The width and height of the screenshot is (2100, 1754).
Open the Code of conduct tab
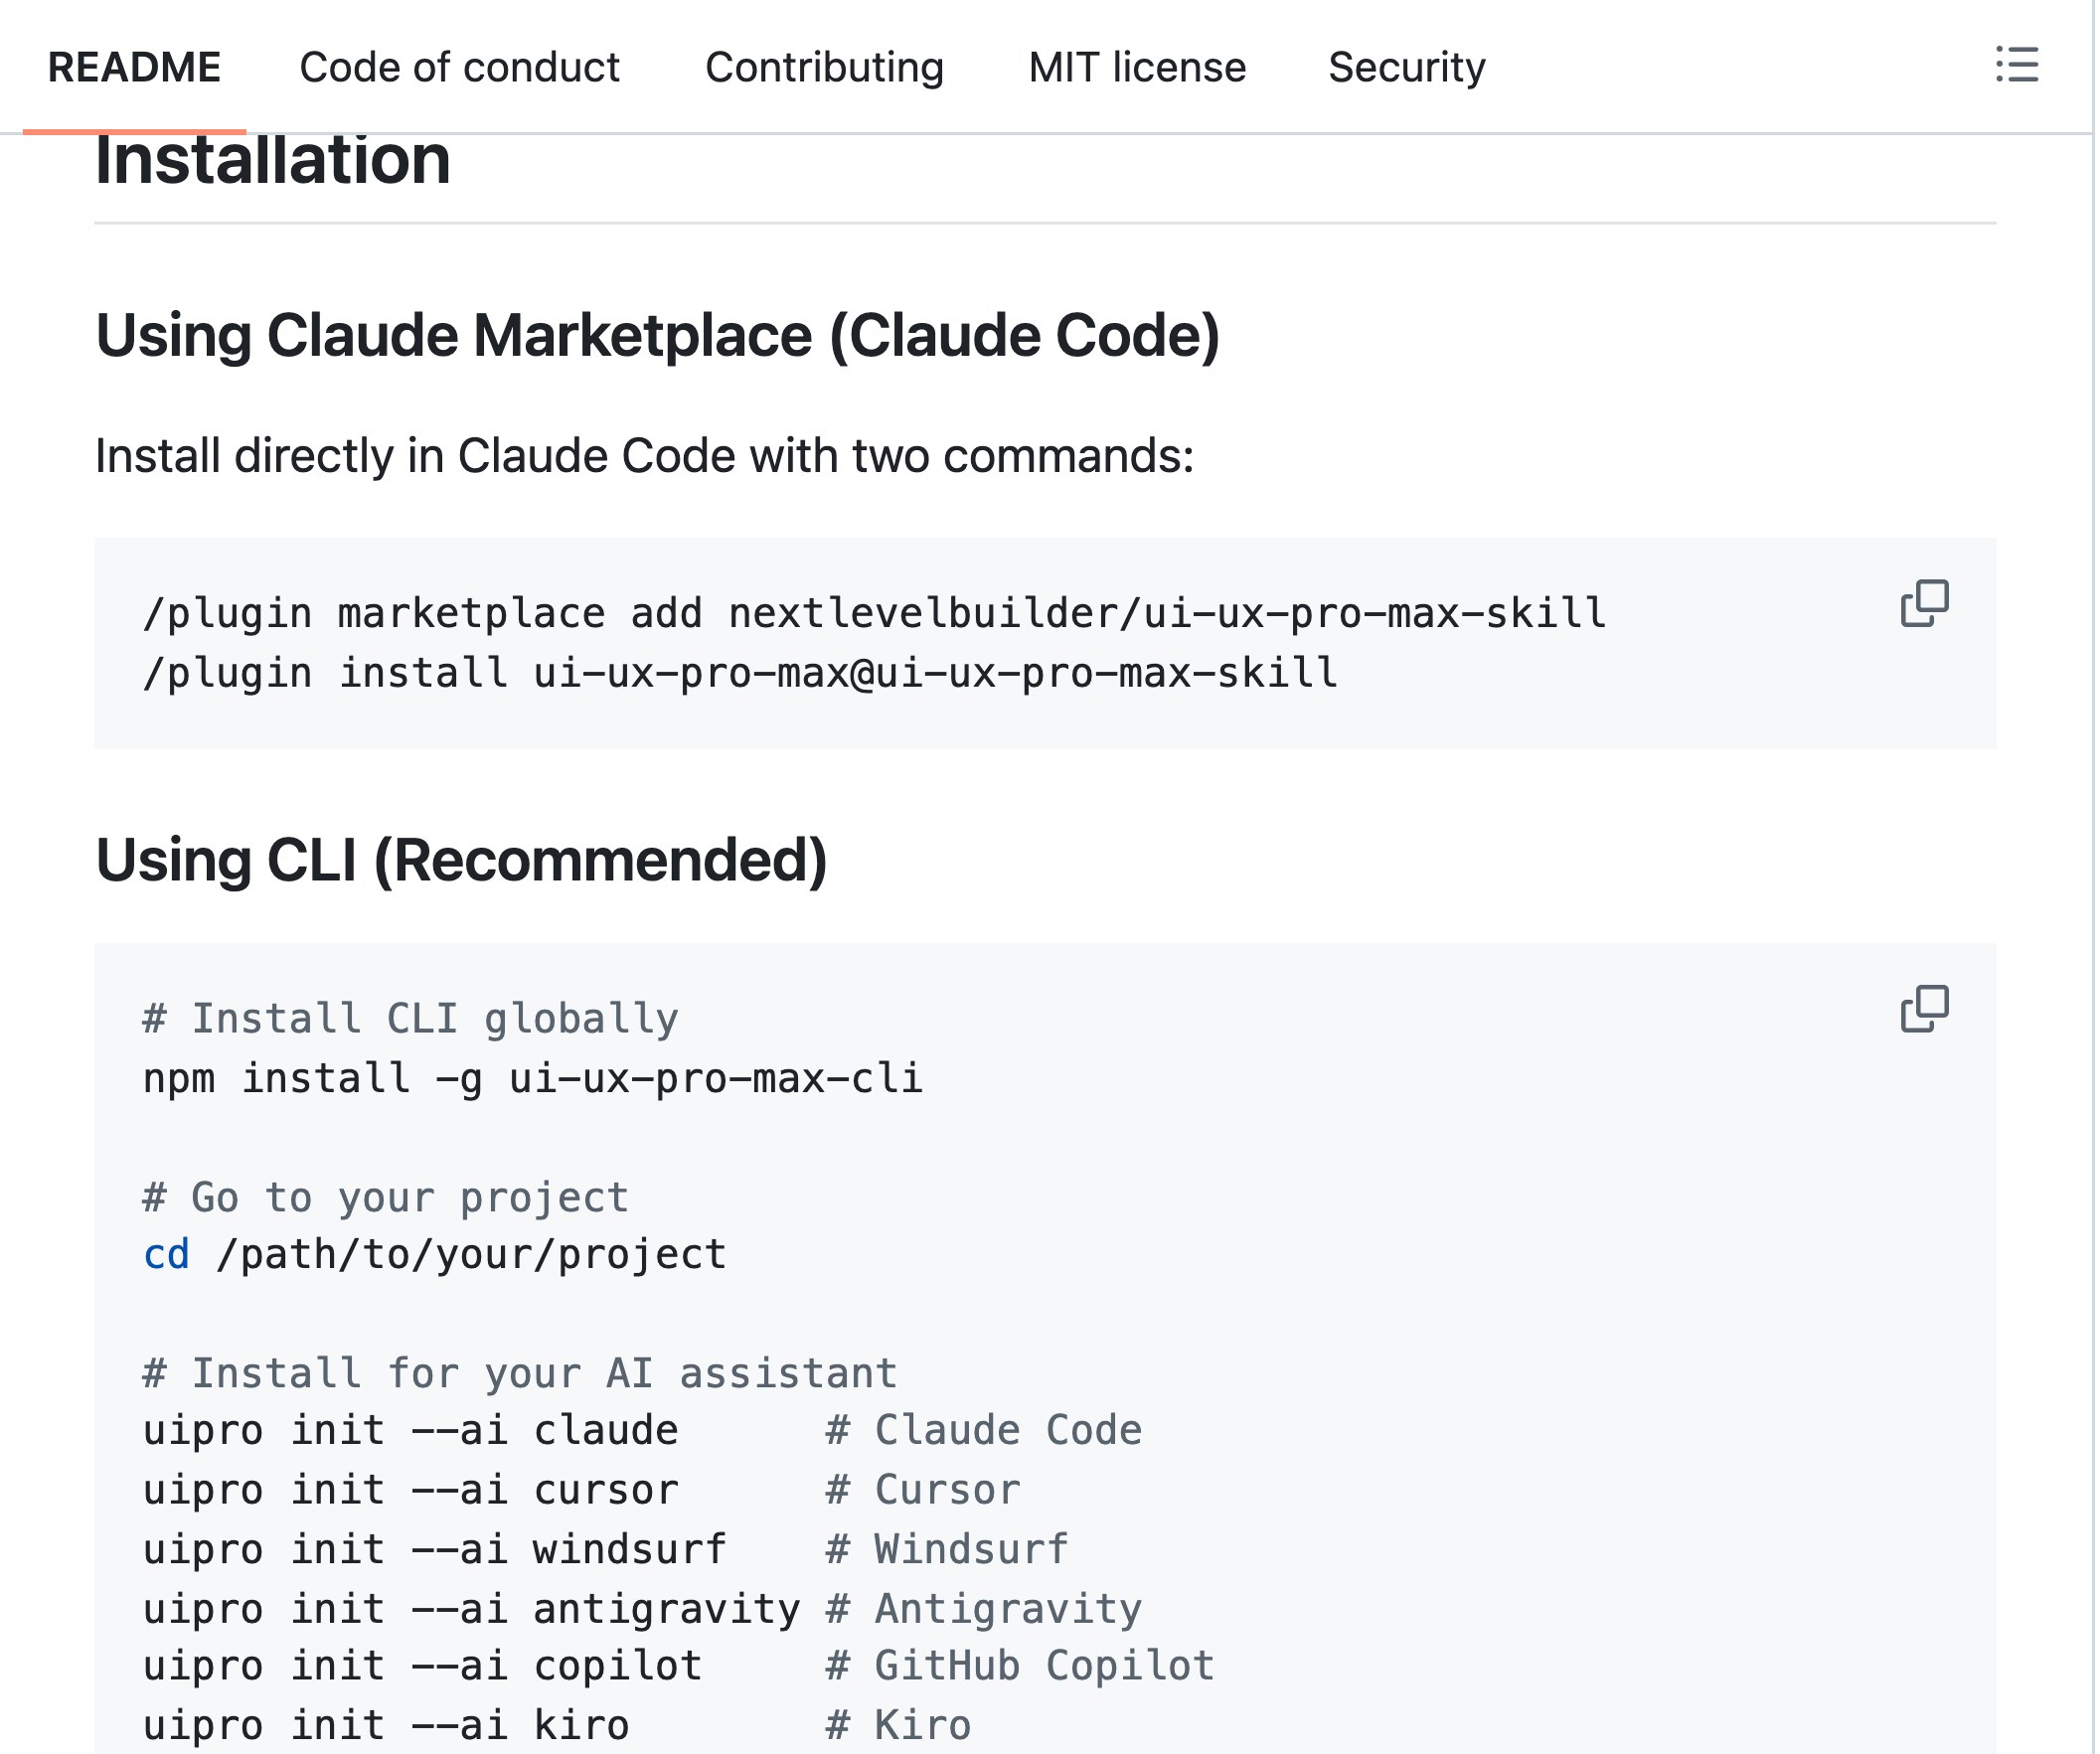coord(460,67)
